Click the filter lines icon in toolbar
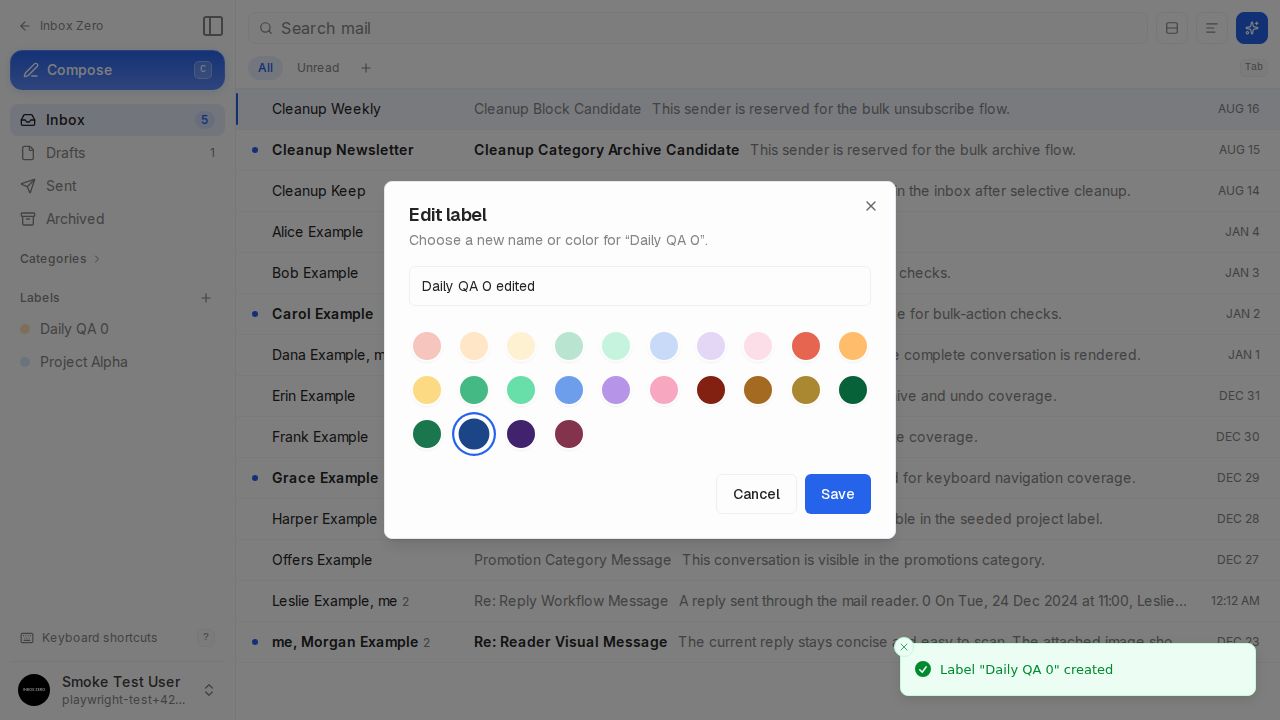Image resolution: width=1280 pixels, height=720 pixels. click(x=1212, y=28)
